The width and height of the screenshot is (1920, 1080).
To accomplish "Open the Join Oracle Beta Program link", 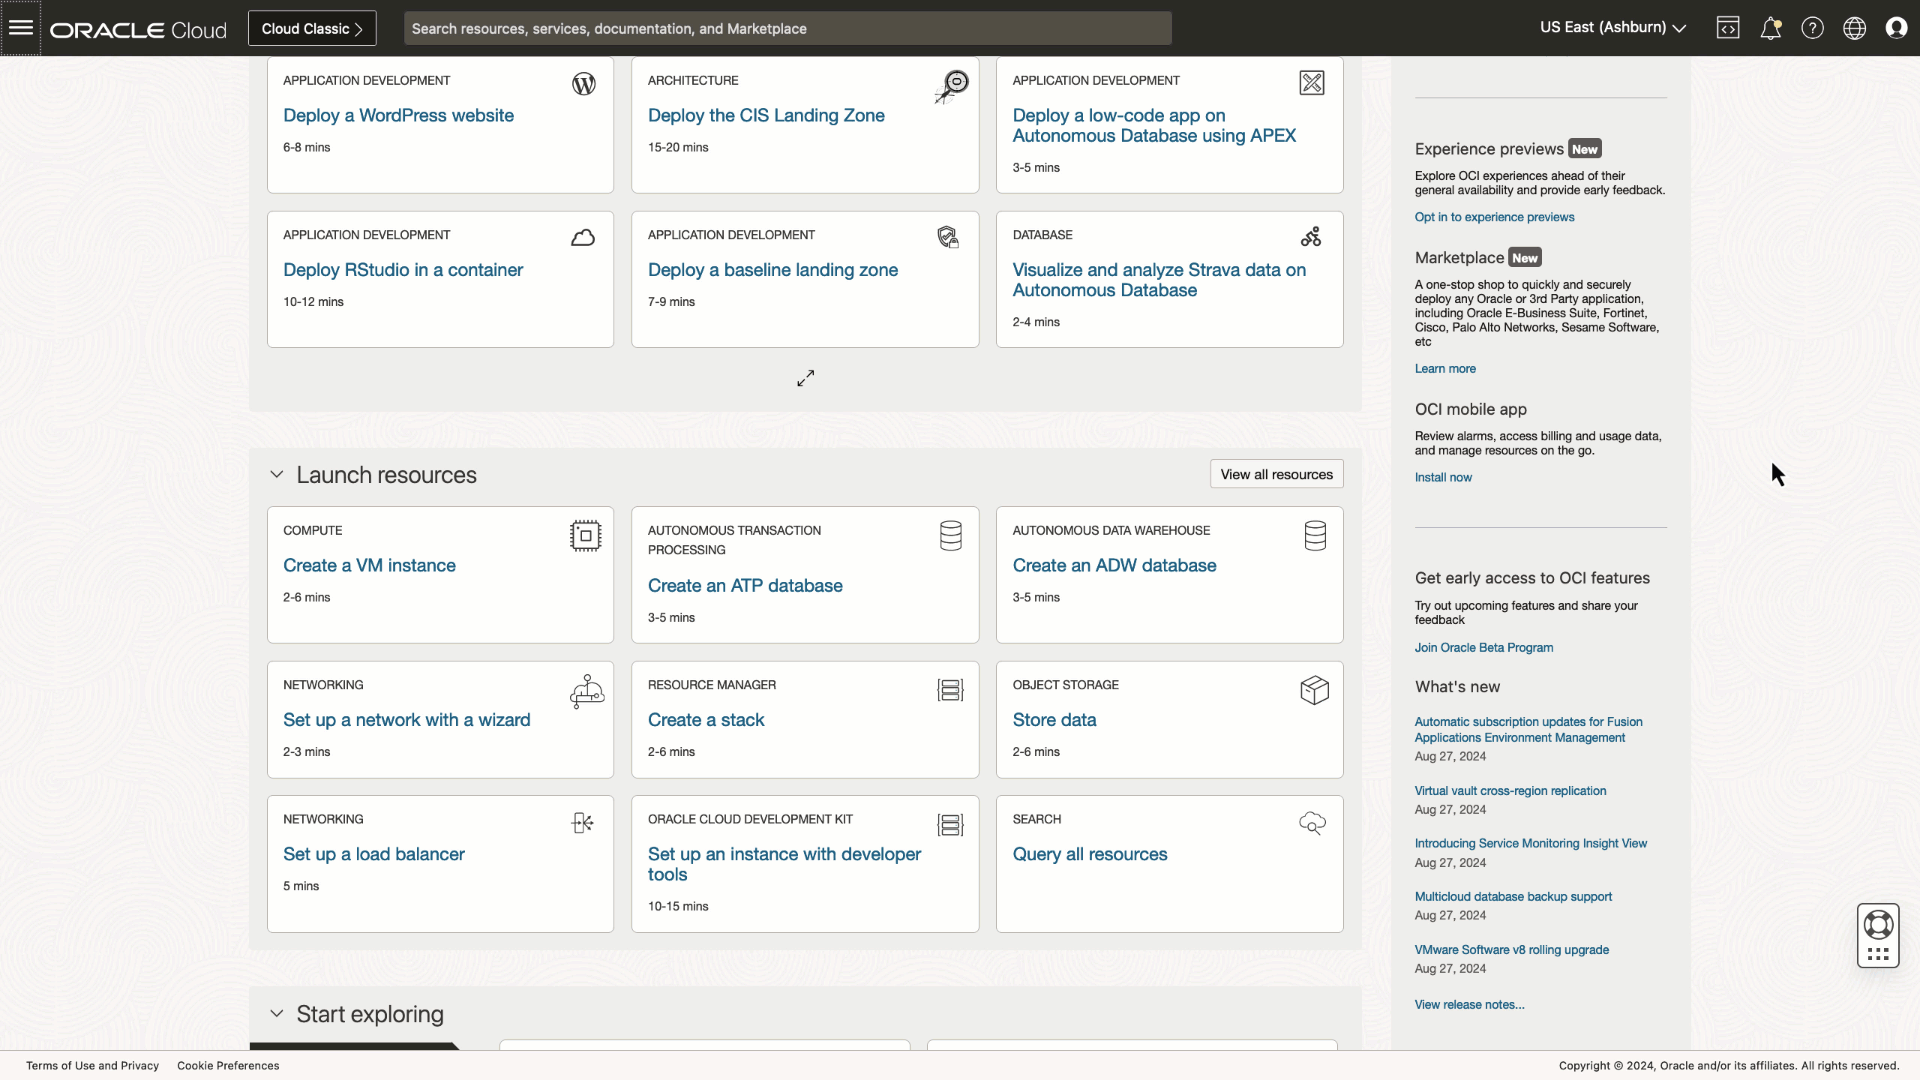I will (x=1483, y=647).
